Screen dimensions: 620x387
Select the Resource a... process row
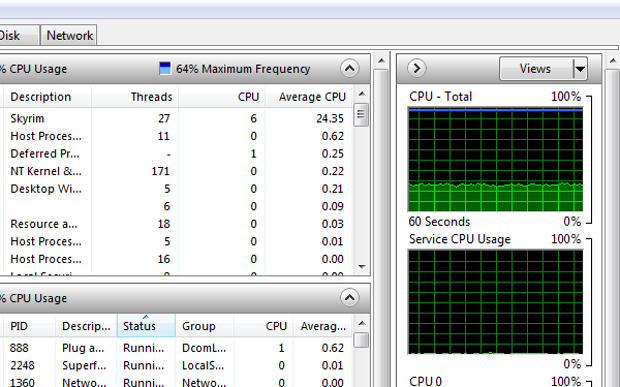176,224
